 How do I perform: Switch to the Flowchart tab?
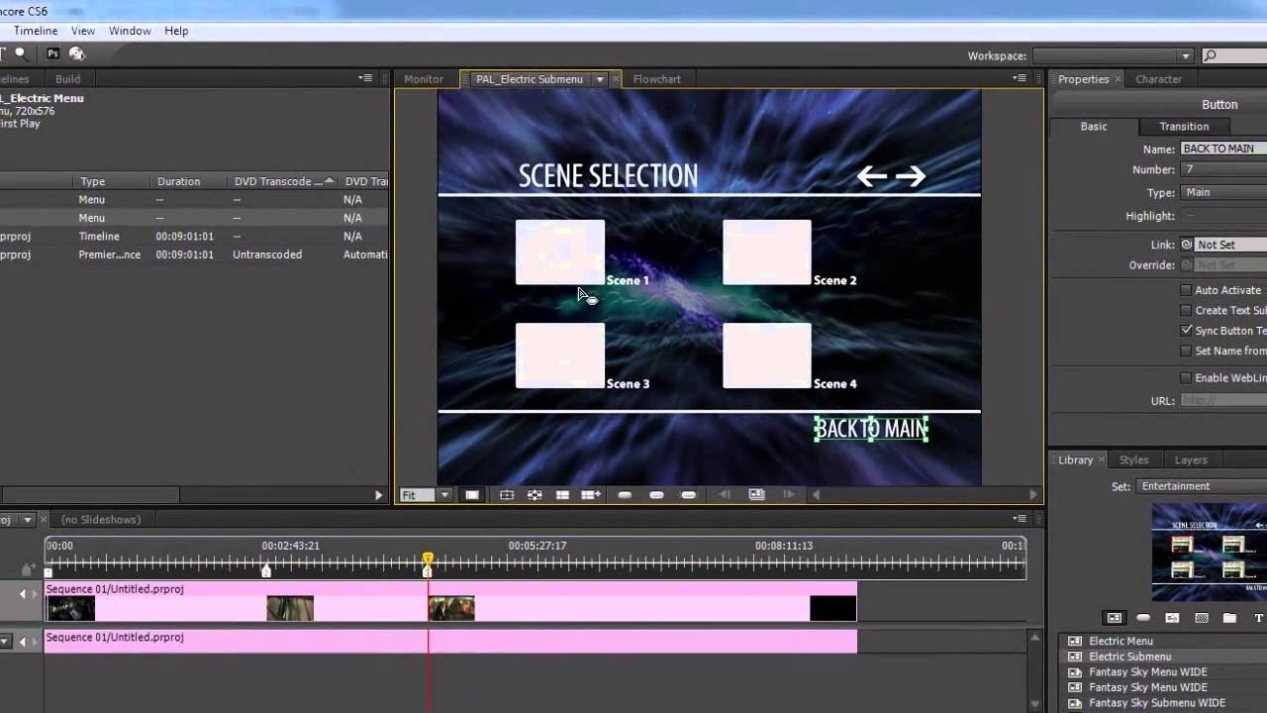656,79
